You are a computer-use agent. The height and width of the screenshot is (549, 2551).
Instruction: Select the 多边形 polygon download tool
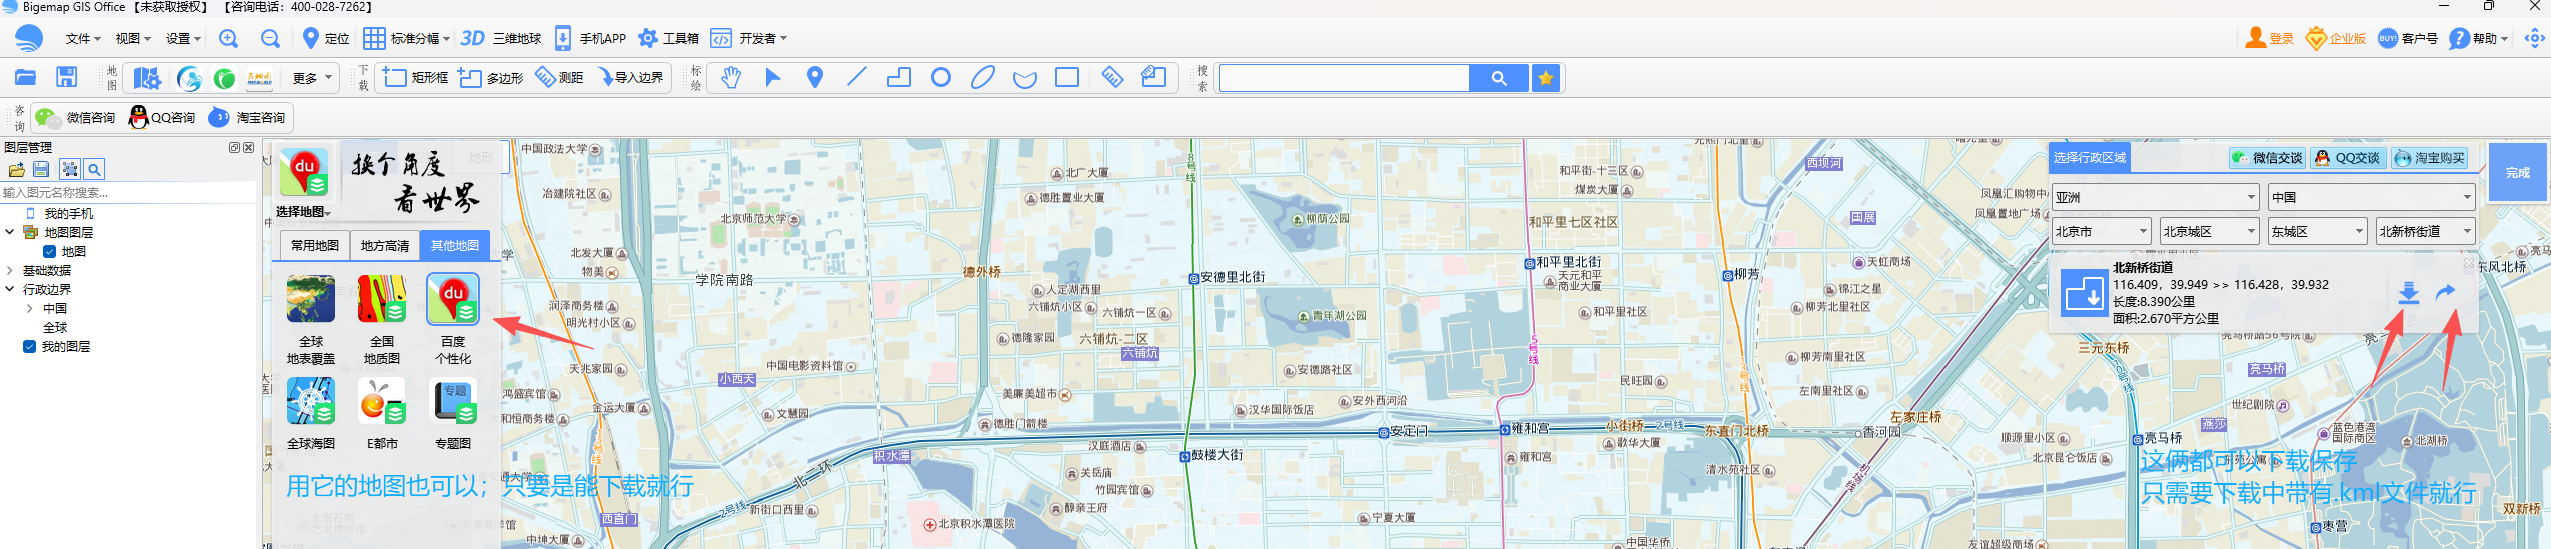point(490,77)
